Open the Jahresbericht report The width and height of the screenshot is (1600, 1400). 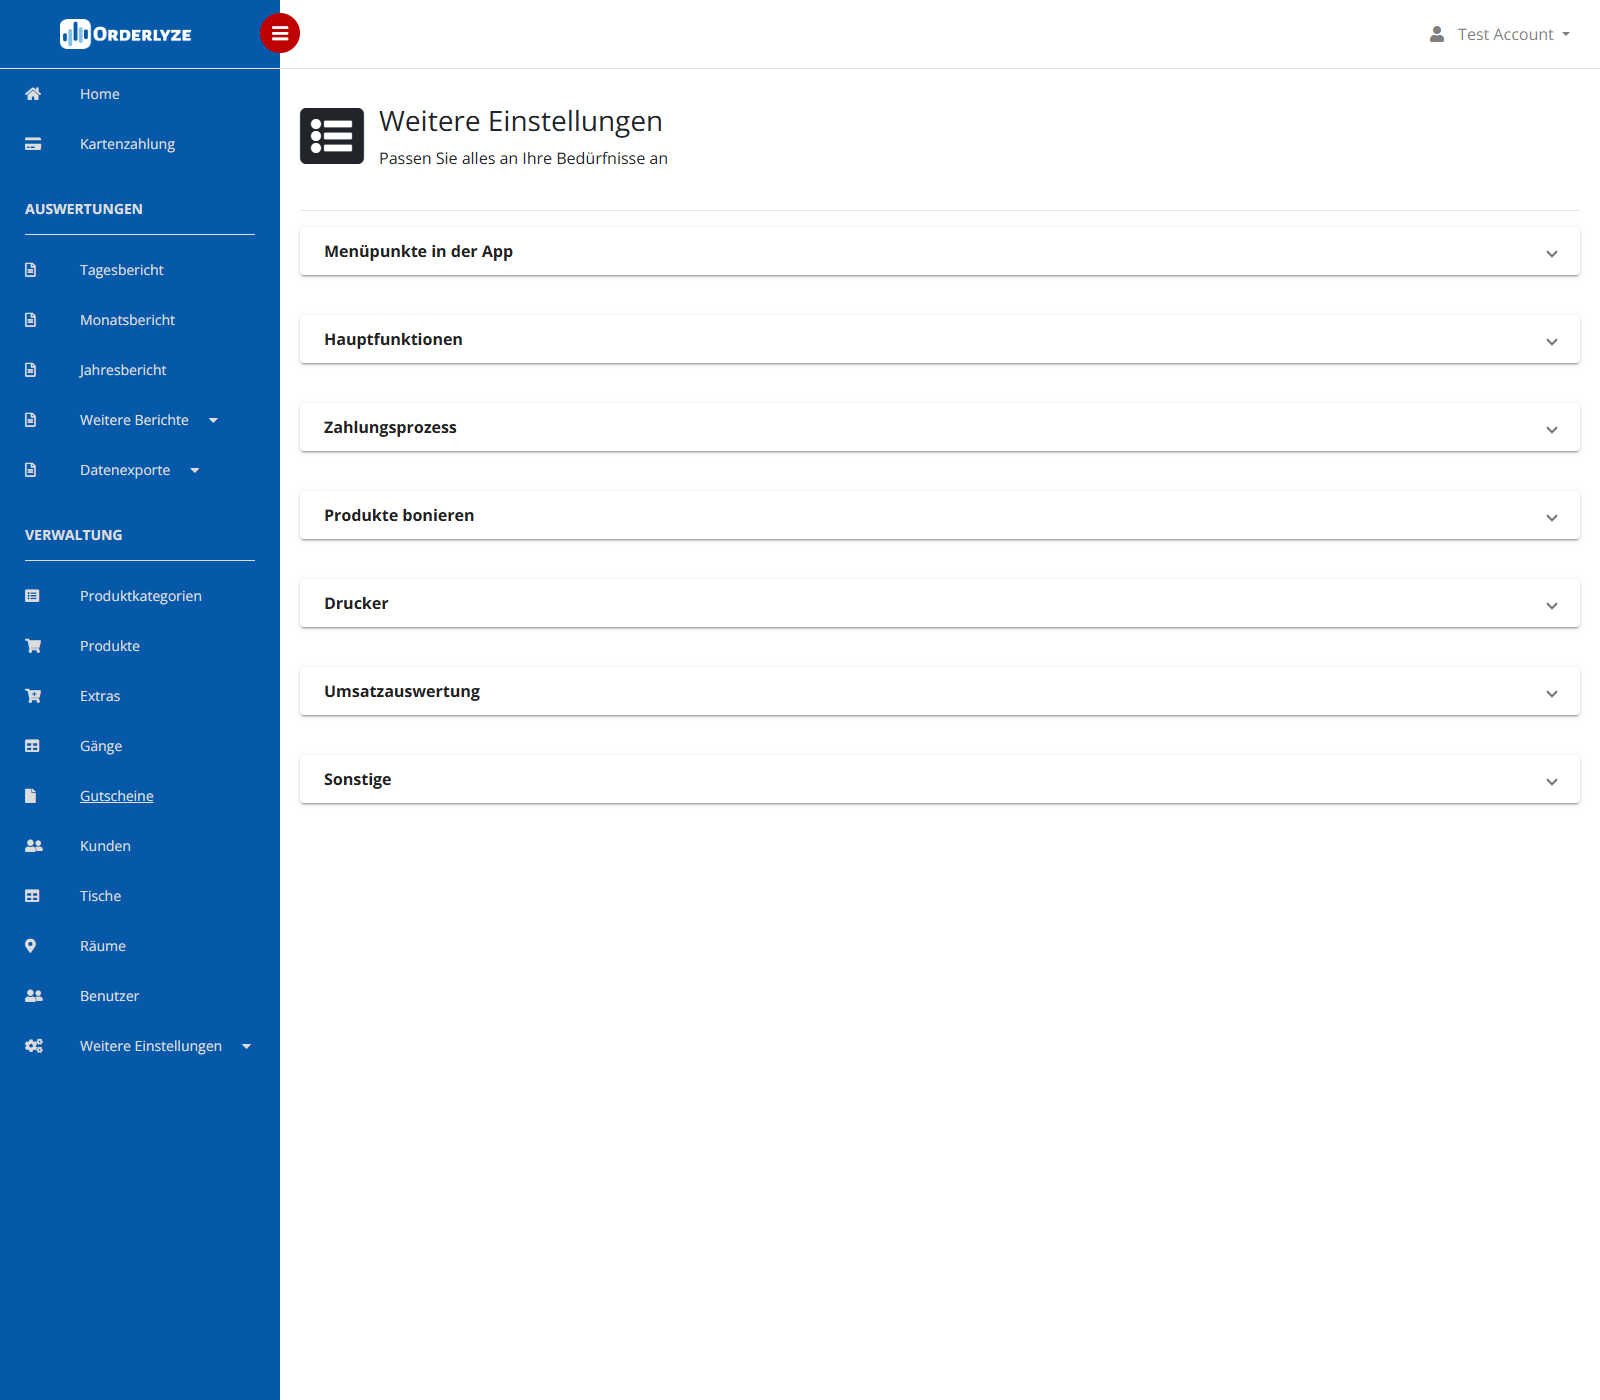123,370
